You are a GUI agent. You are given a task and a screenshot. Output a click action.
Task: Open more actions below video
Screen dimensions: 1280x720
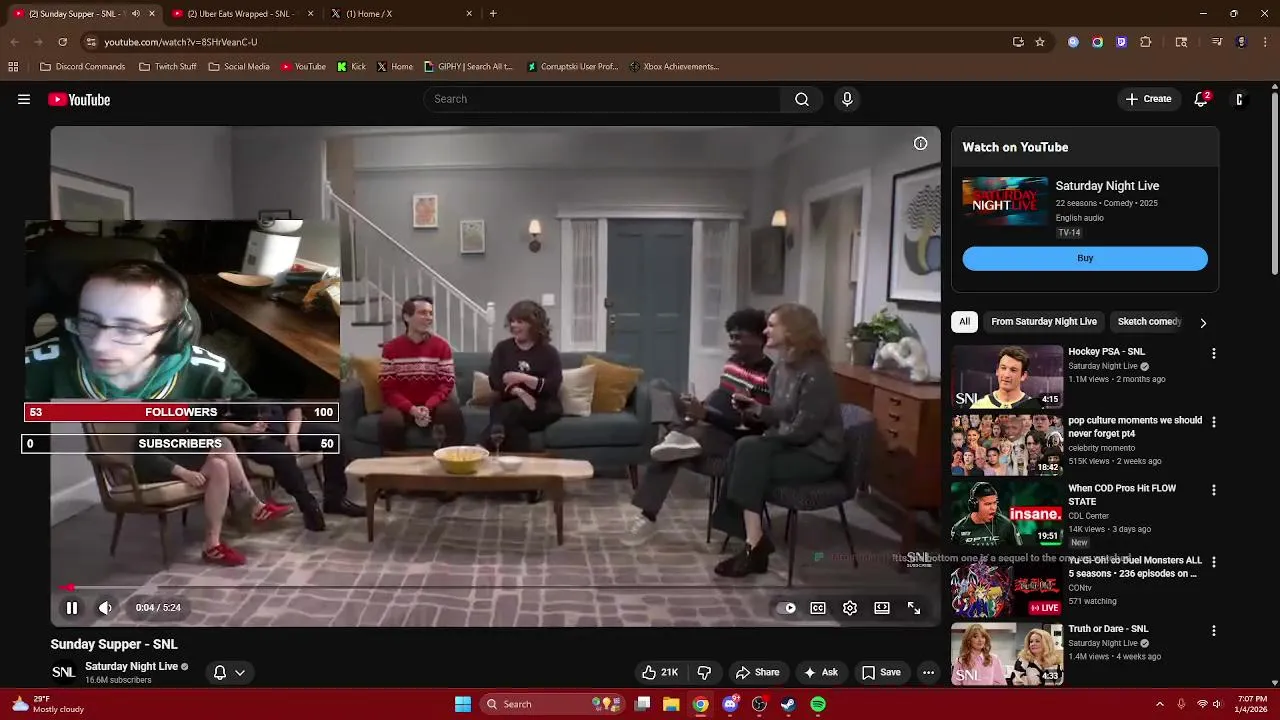(928, 672)
